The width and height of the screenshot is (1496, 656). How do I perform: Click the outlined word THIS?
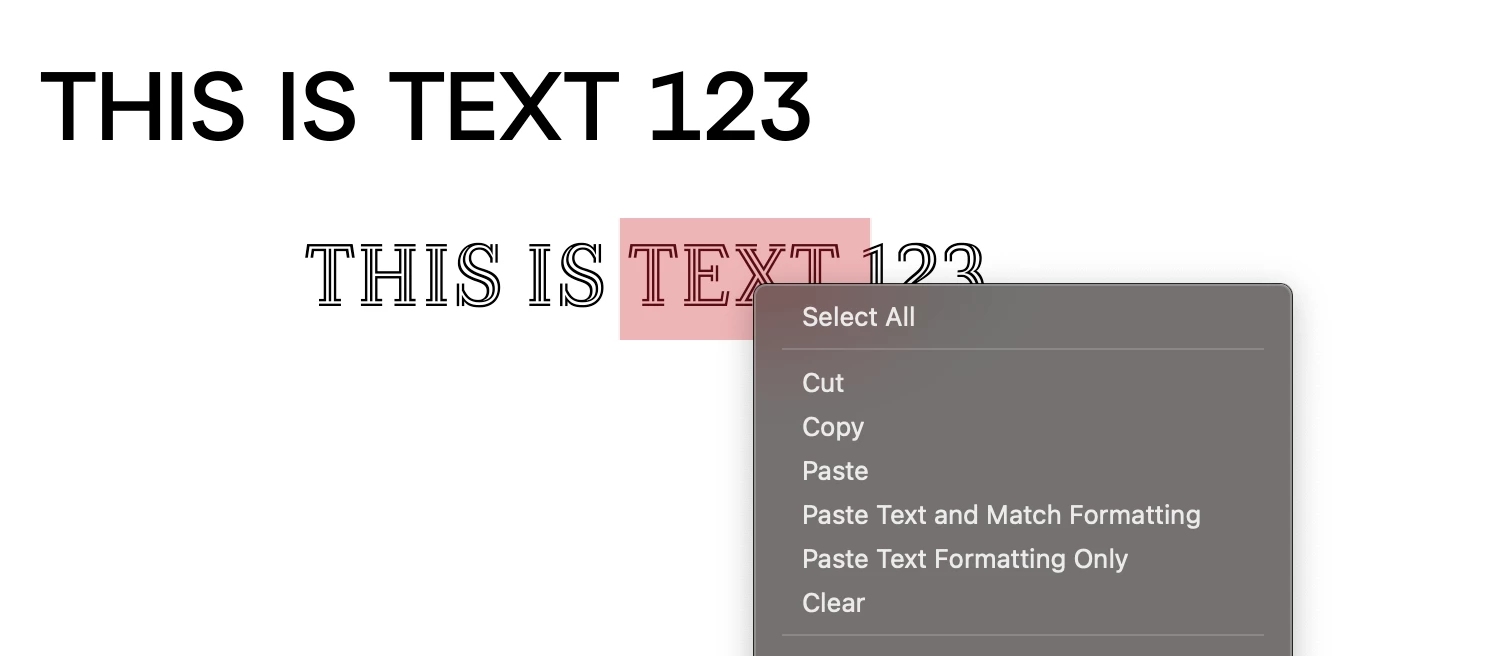(402, 275)
